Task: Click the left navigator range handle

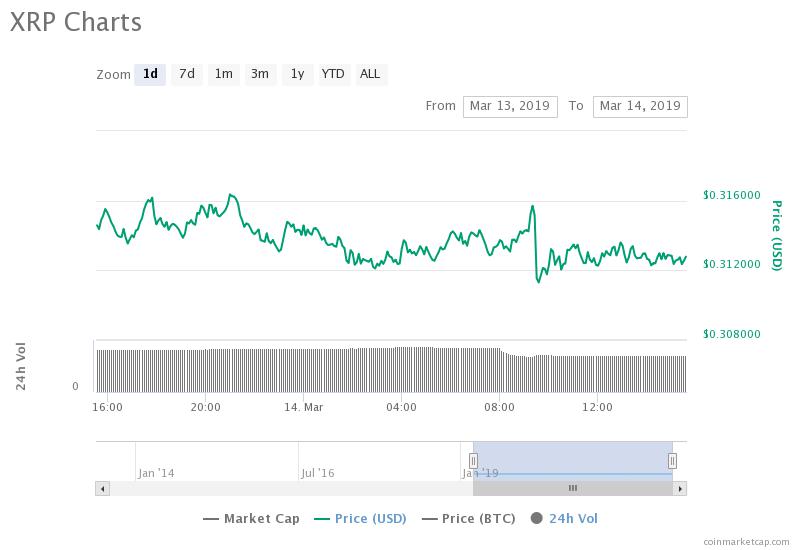Action: (473, 461)
